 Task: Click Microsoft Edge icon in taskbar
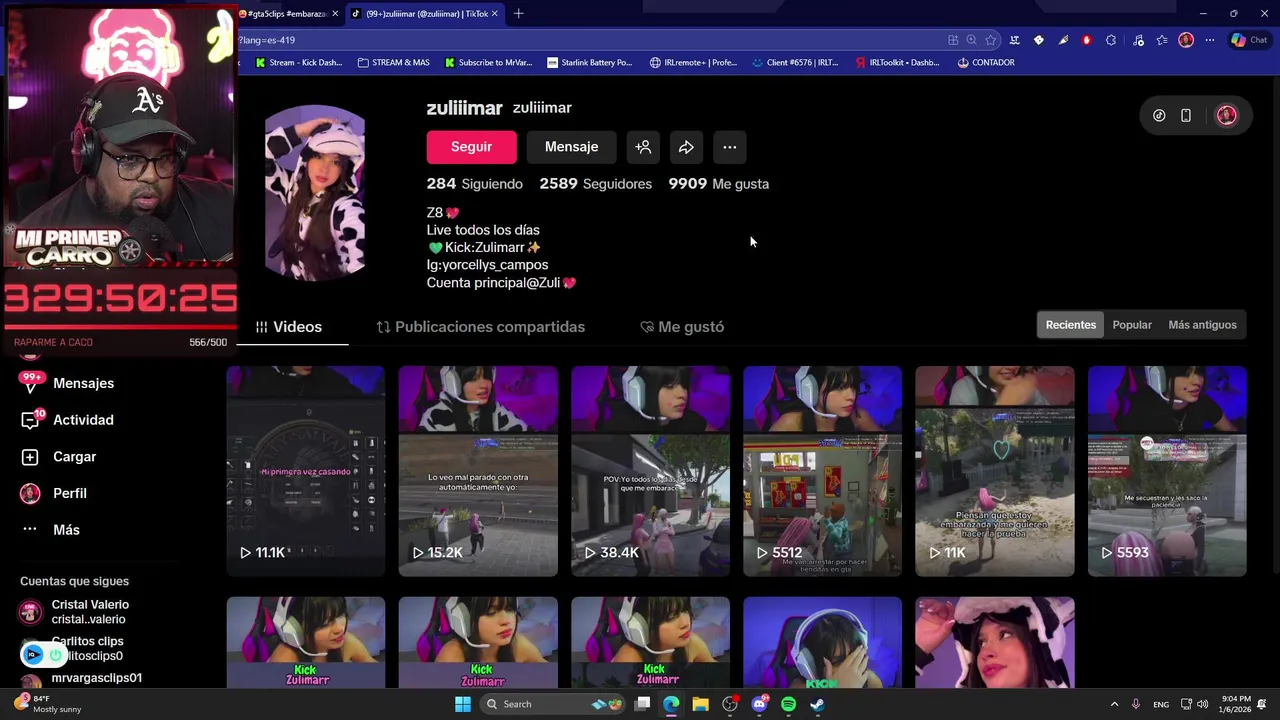(x=671, y=704)
